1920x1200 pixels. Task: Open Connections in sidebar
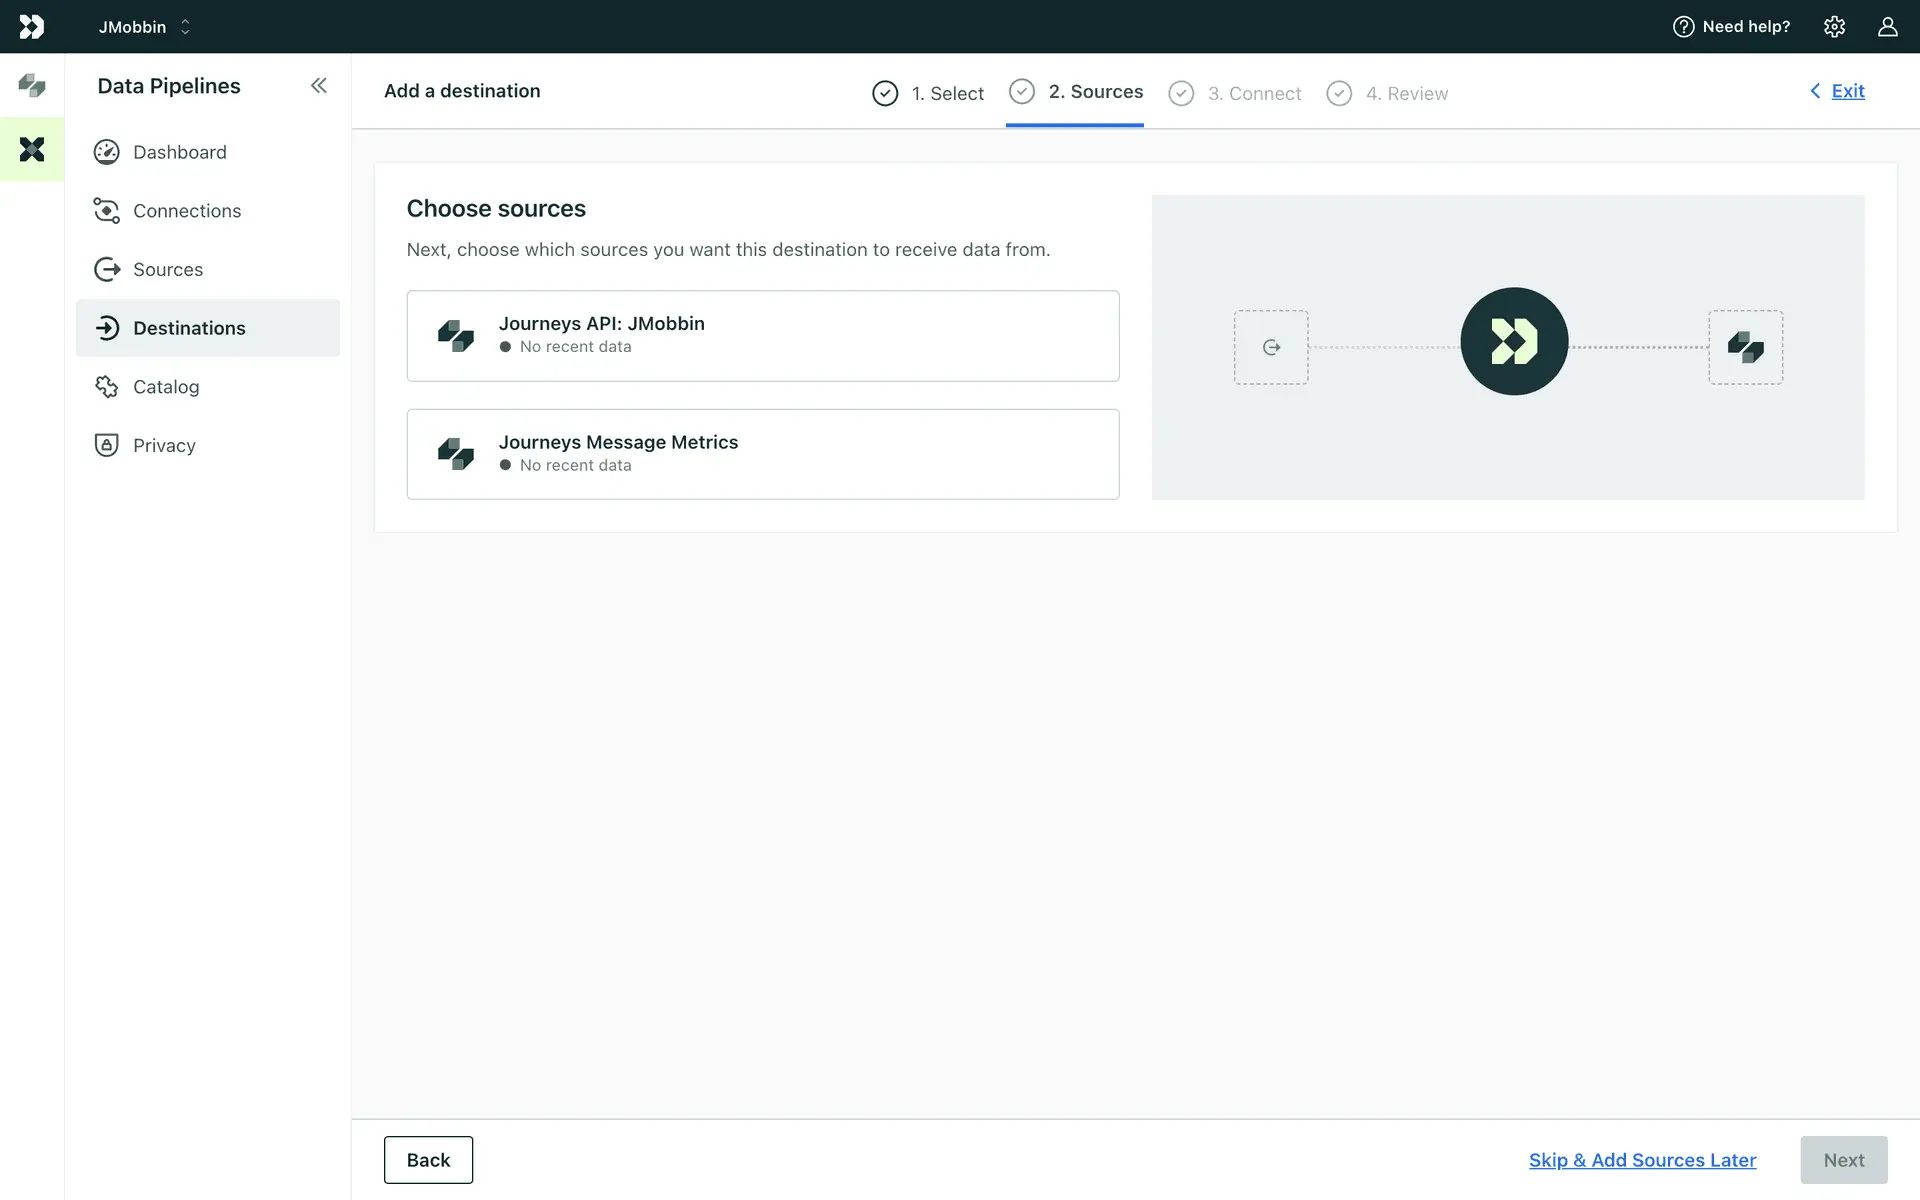click(x=187, y=211)
